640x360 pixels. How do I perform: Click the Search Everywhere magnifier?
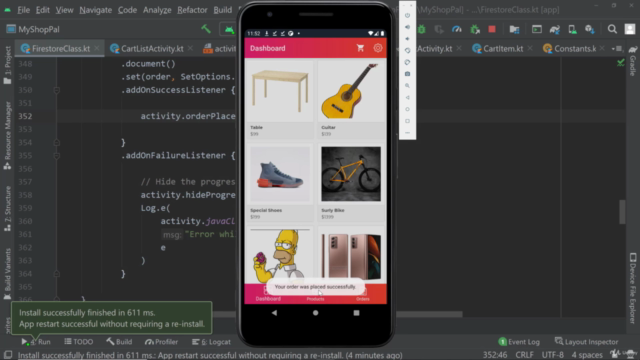pos(612,29)
